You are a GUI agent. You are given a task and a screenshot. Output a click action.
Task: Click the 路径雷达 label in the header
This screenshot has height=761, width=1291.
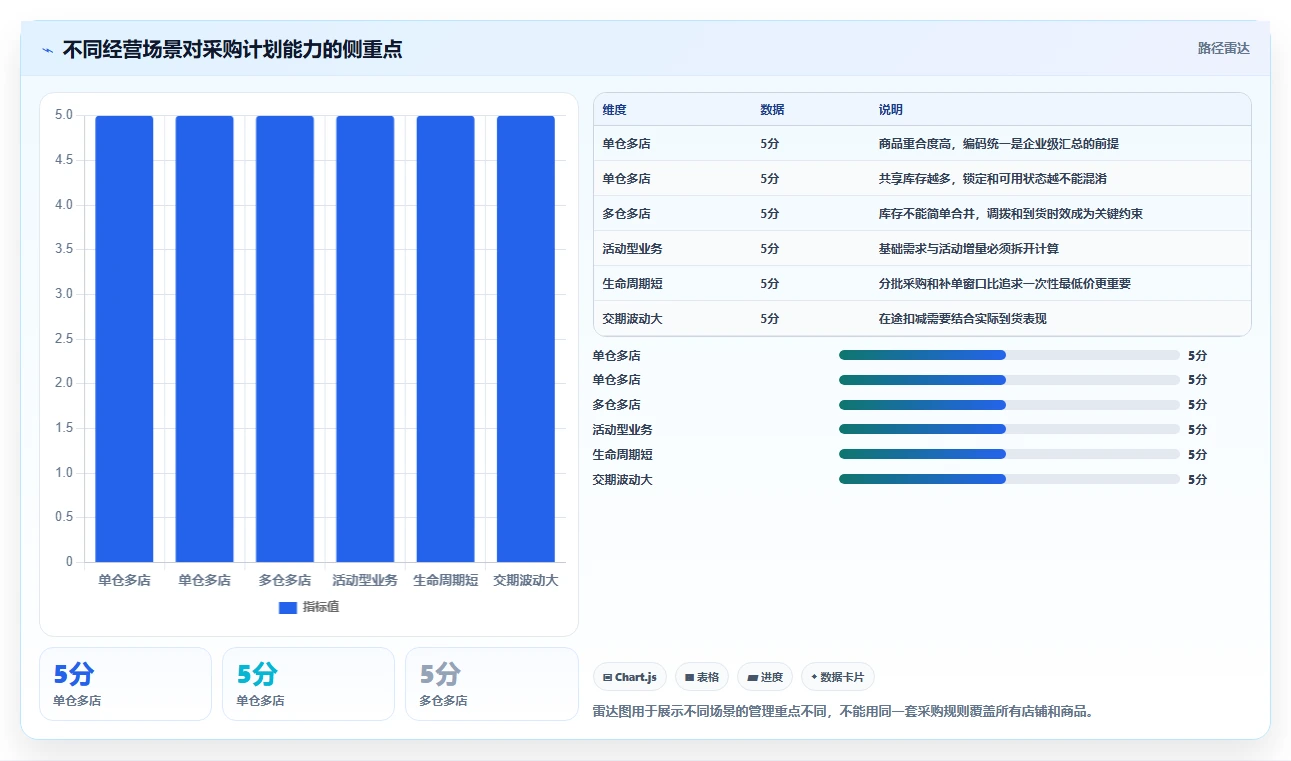(1224, 48)
